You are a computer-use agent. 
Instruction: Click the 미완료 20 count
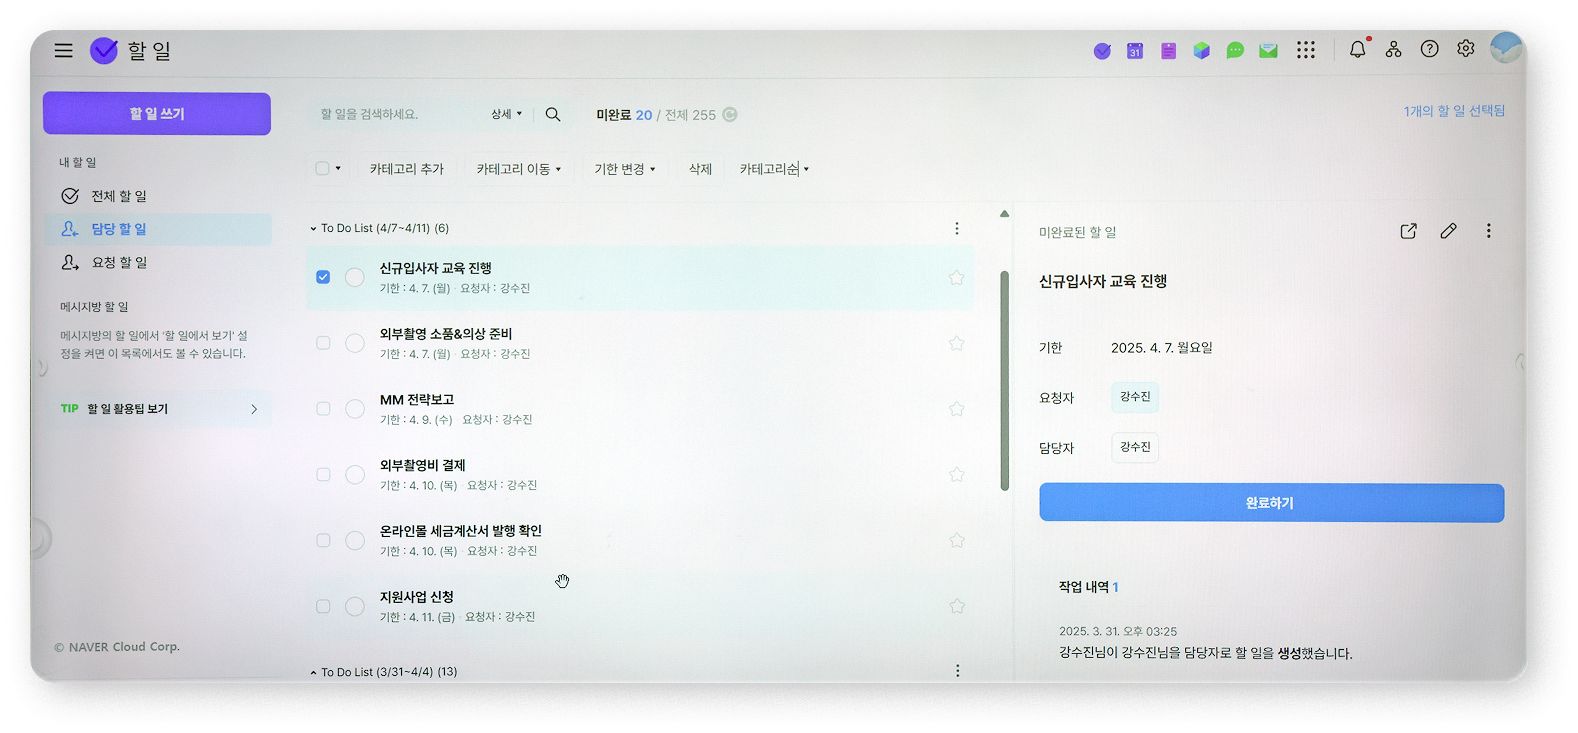(x=624, y=115)
